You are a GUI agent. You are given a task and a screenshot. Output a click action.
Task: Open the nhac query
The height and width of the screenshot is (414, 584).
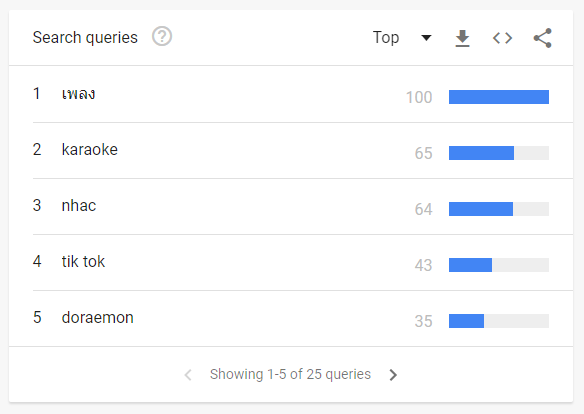(x=79, y=206)
